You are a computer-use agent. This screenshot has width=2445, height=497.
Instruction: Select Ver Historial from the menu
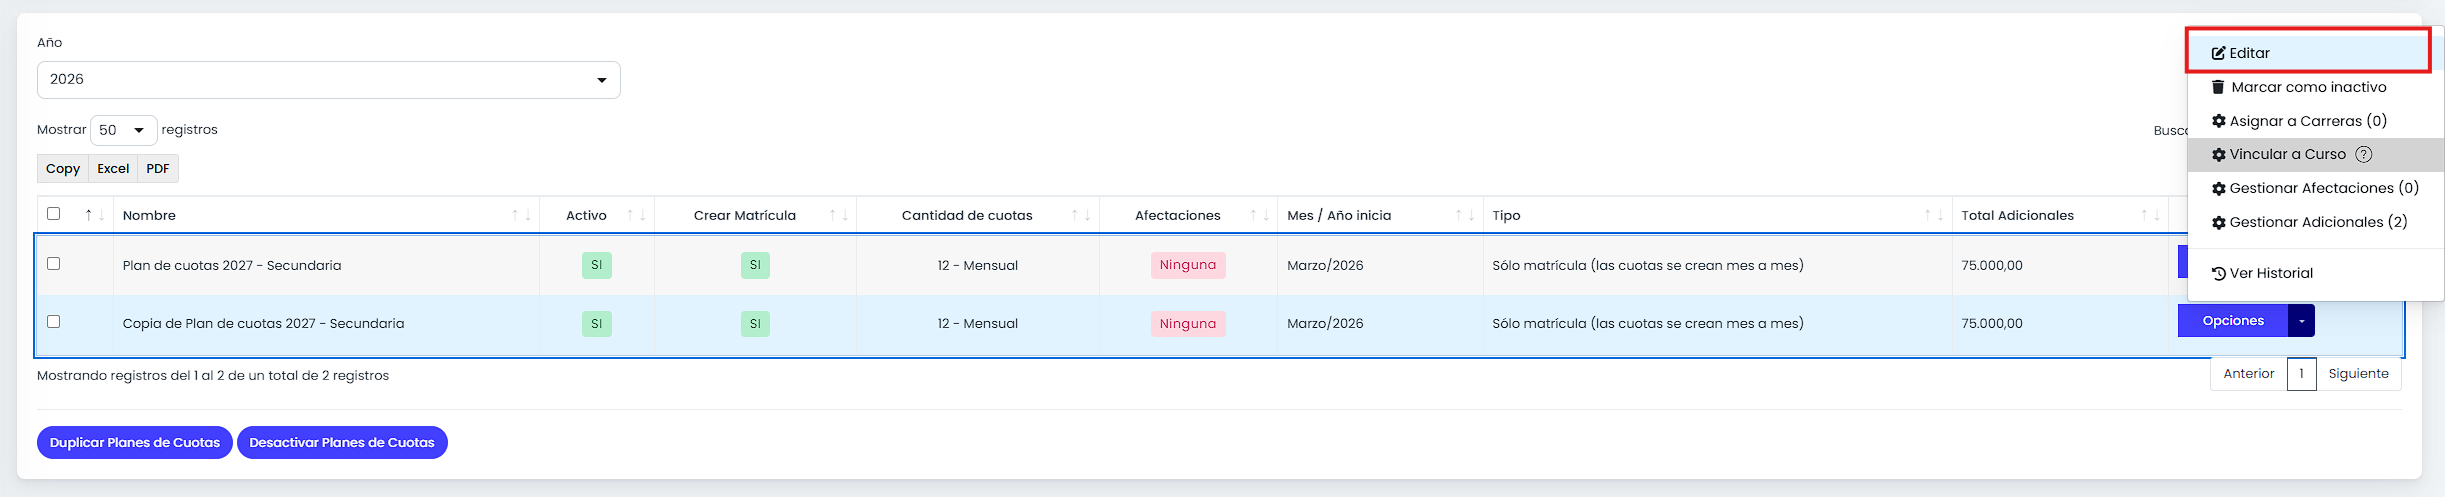click(x=2315, y=273)
